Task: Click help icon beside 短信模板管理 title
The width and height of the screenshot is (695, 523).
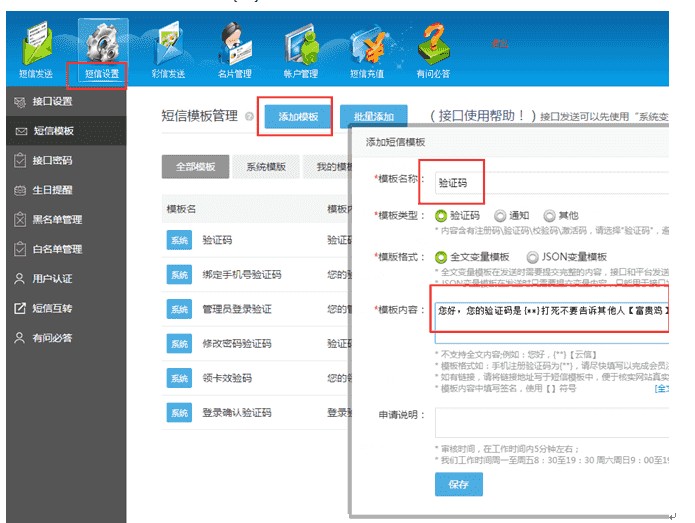Action: (x=249, y=117)
